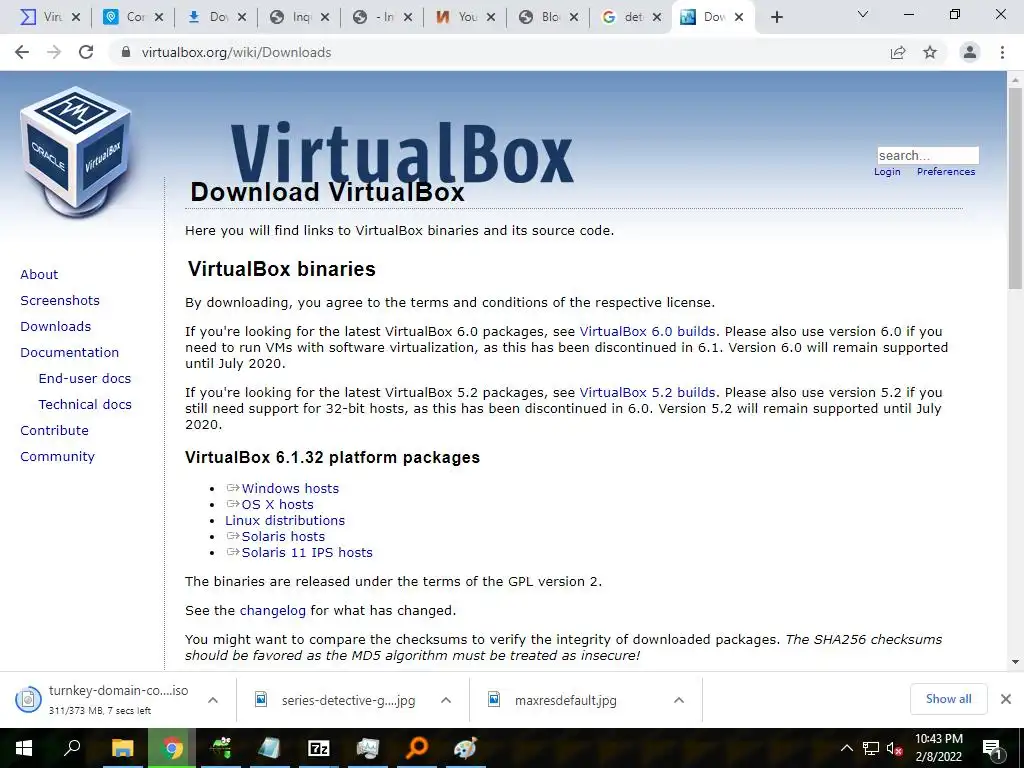Screen dimensions: 1024x768
Task: Click the VirtualBox cube logo
Action: click(x=76, y=151)
